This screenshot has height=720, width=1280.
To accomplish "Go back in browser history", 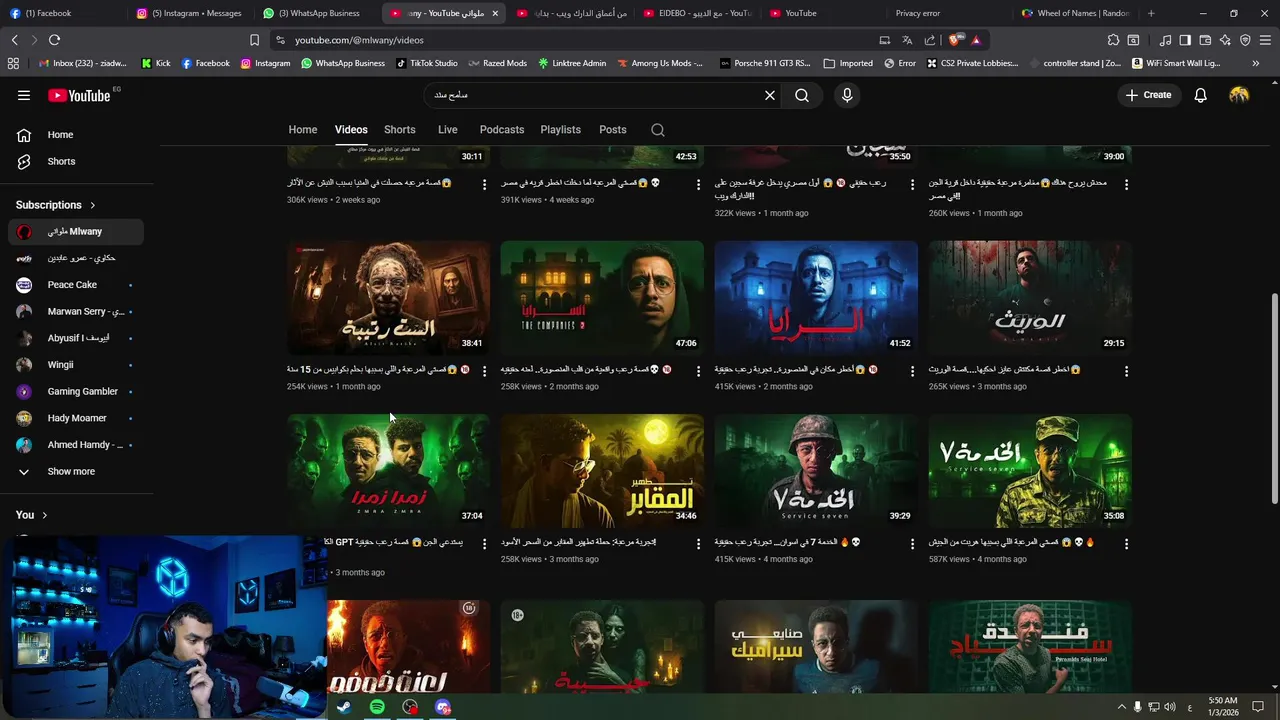I will pyautogui.click(x=14, y=40).
